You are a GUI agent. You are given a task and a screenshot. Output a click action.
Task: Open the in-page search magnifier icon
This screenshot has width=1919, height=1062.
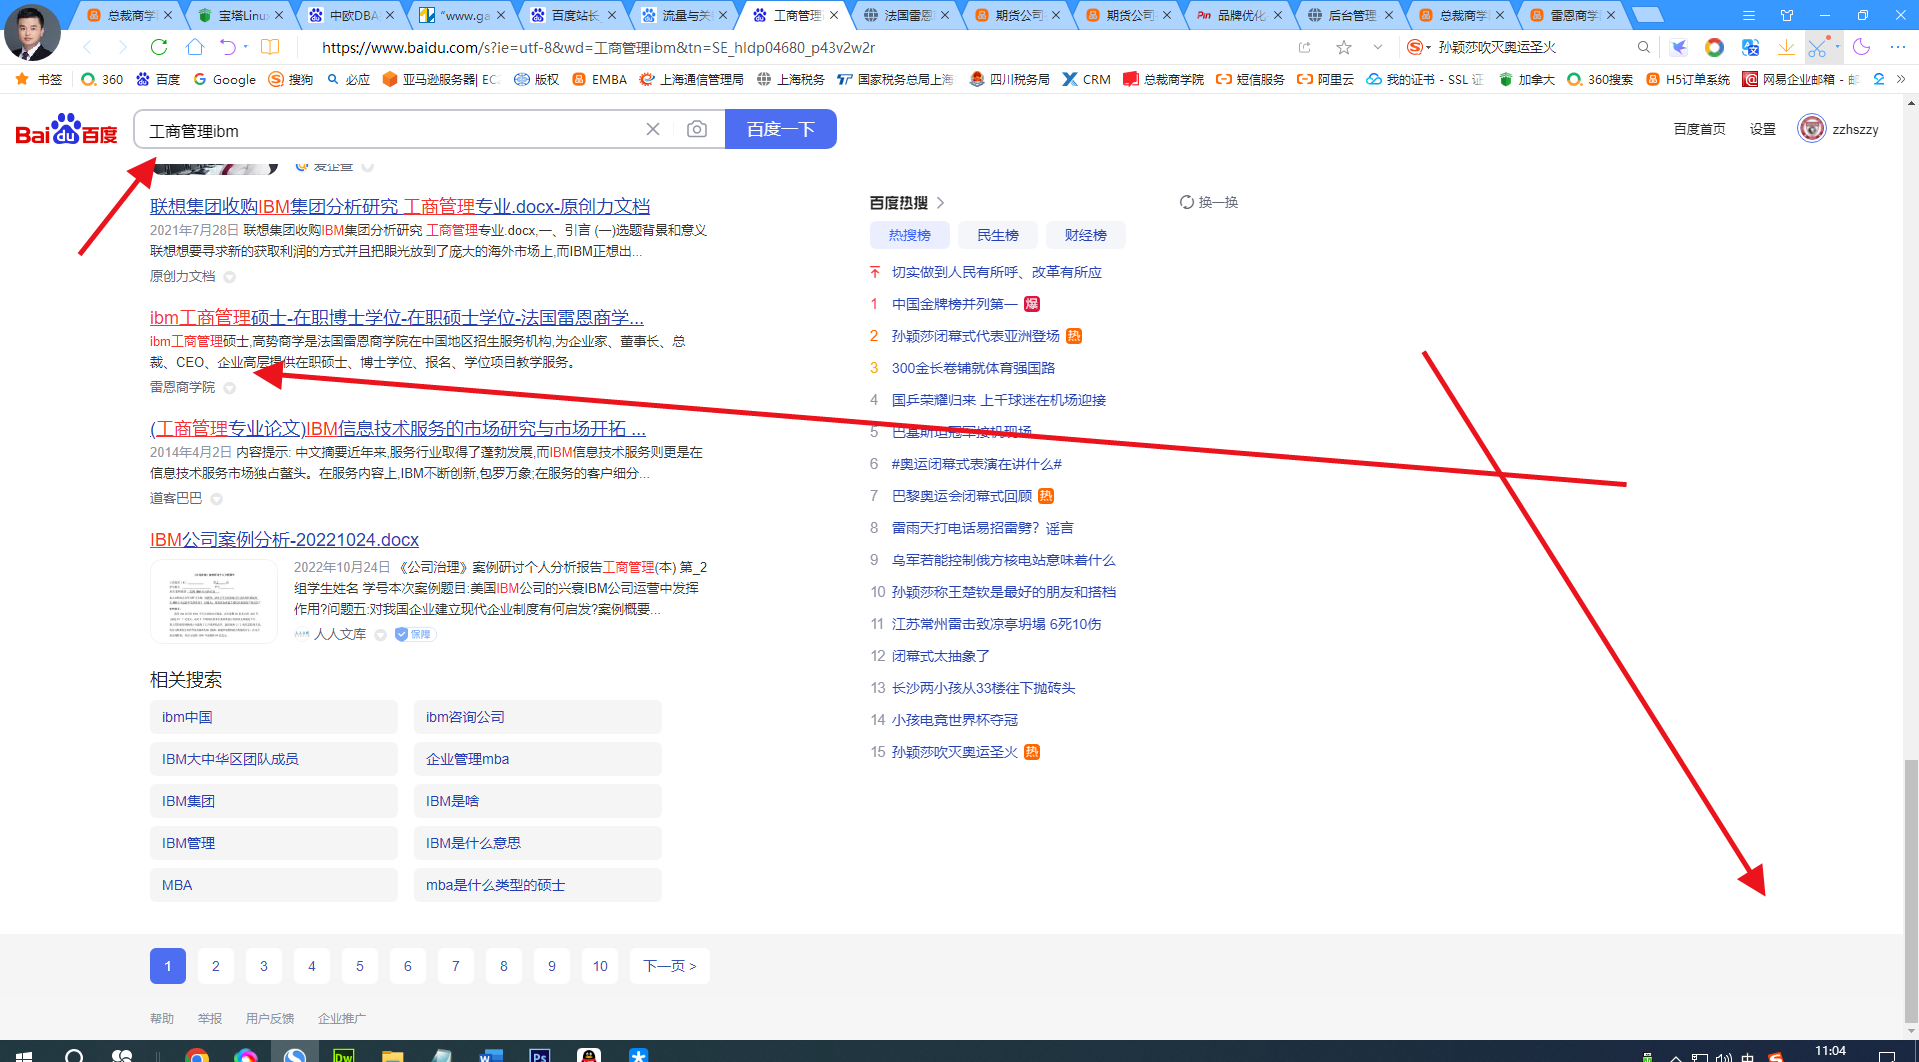click(x=1643, y=47)
